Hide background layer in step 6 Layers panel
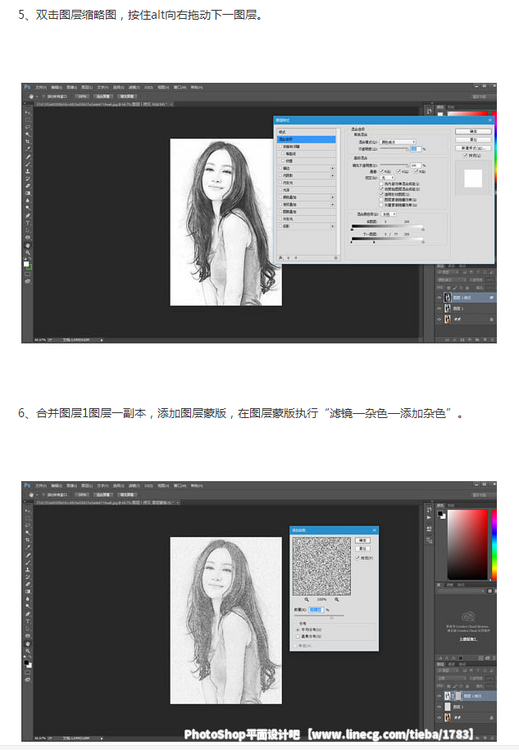 pos(439,717)
